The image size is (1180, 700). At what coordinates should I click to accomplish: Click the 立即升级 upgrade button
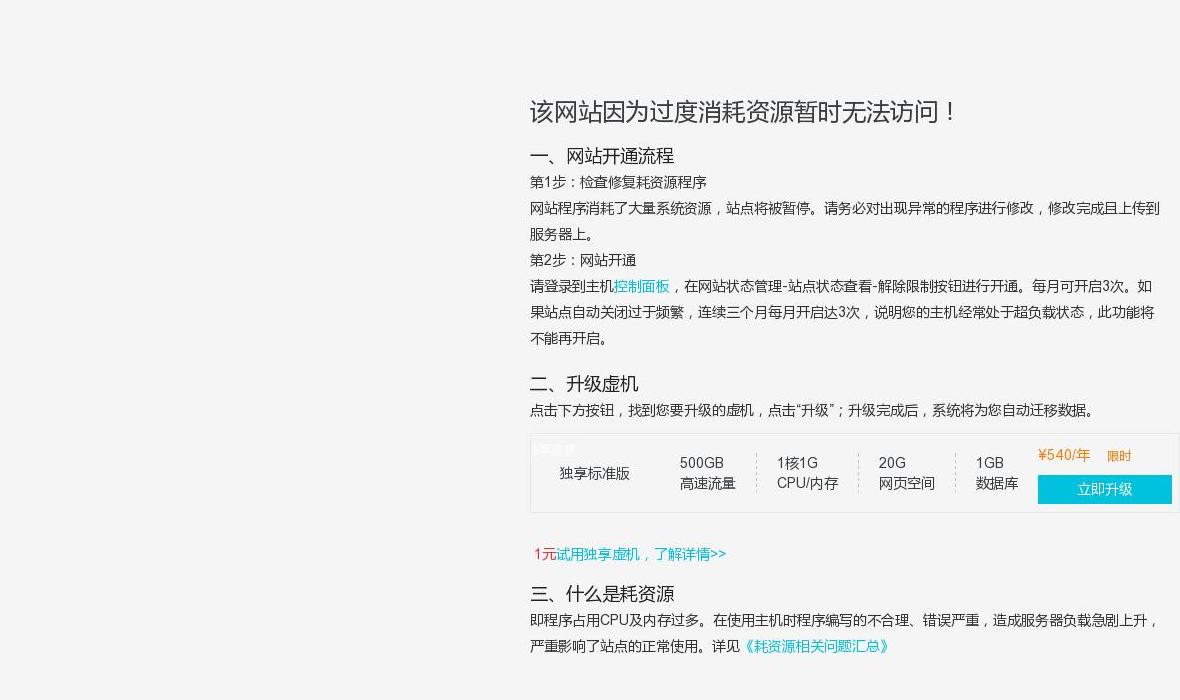(1104, 489)
